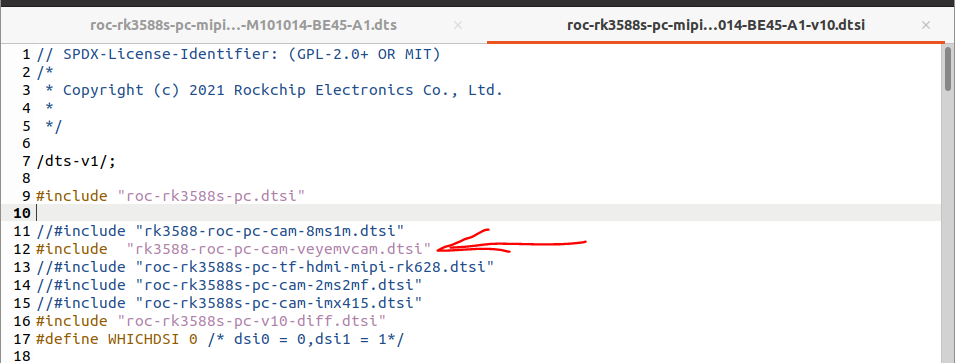955x363 pixels.
Task: Click the commented rk628.dtsi include line
Action: click(265, 266)
